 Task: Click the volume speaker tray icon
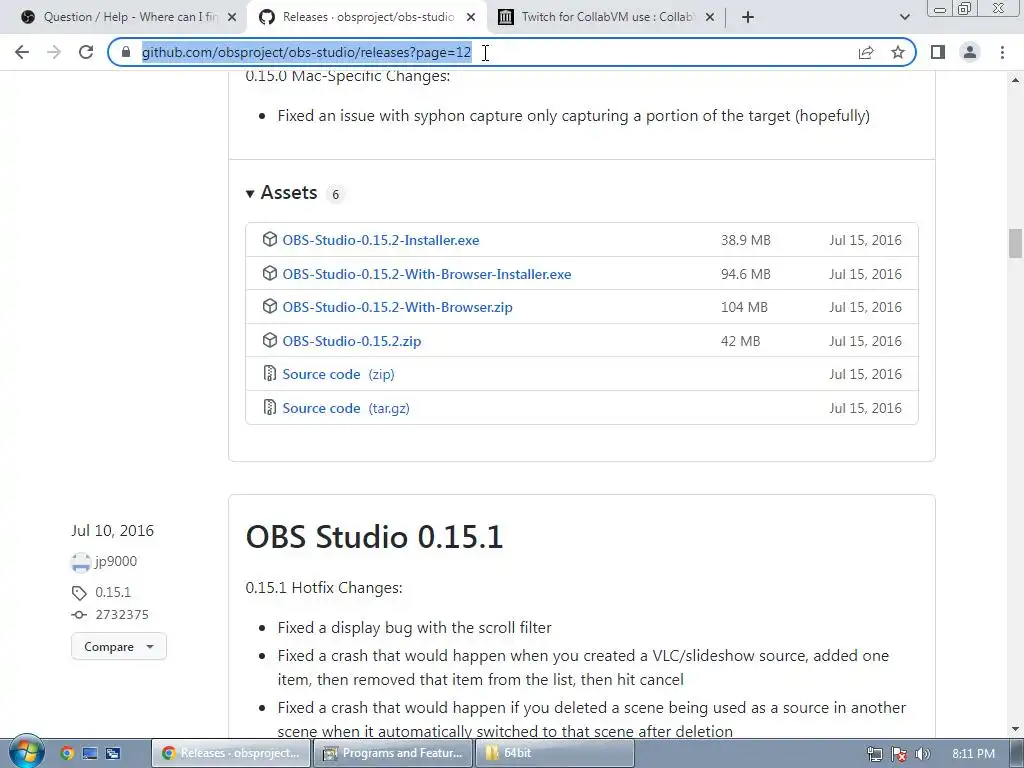tap(923, 754)
